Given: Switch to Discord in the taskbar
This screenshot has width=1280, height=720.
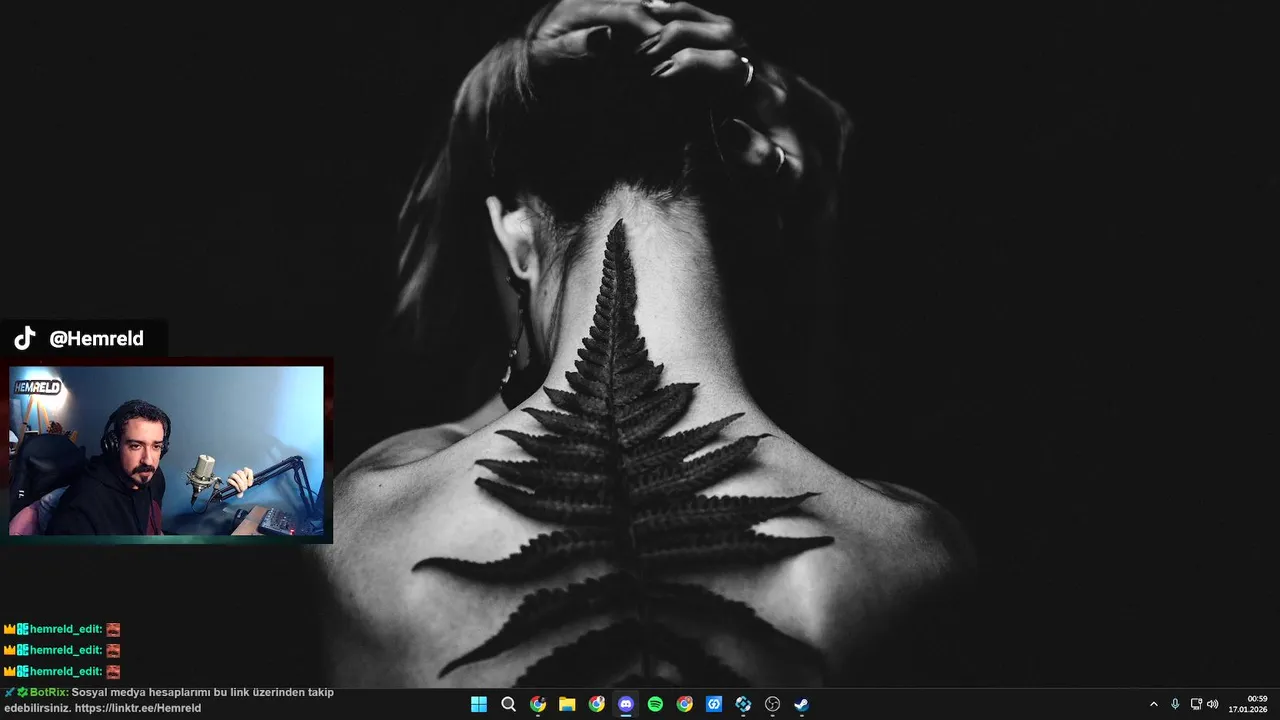Looking at the screenshot, I should point(626,704).
